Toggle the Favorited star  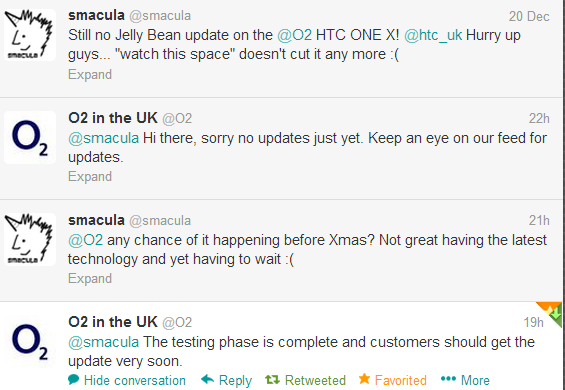point(364,379)
